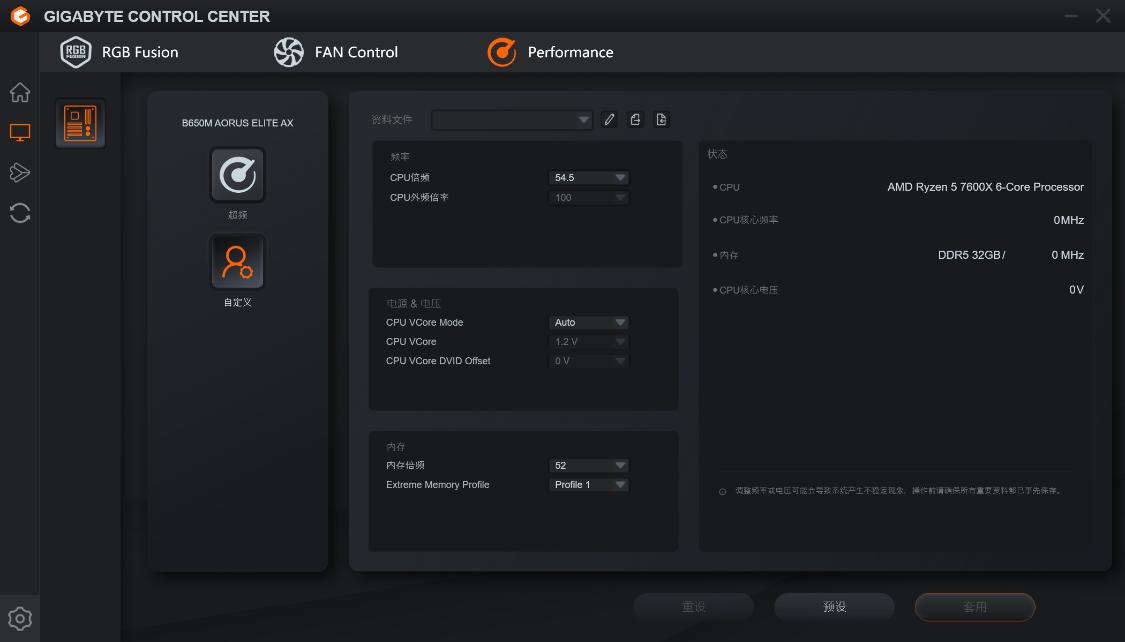The width and height of the screenshot is (1125, 642).
Task: Click the import profile icon
Action: 661,119
